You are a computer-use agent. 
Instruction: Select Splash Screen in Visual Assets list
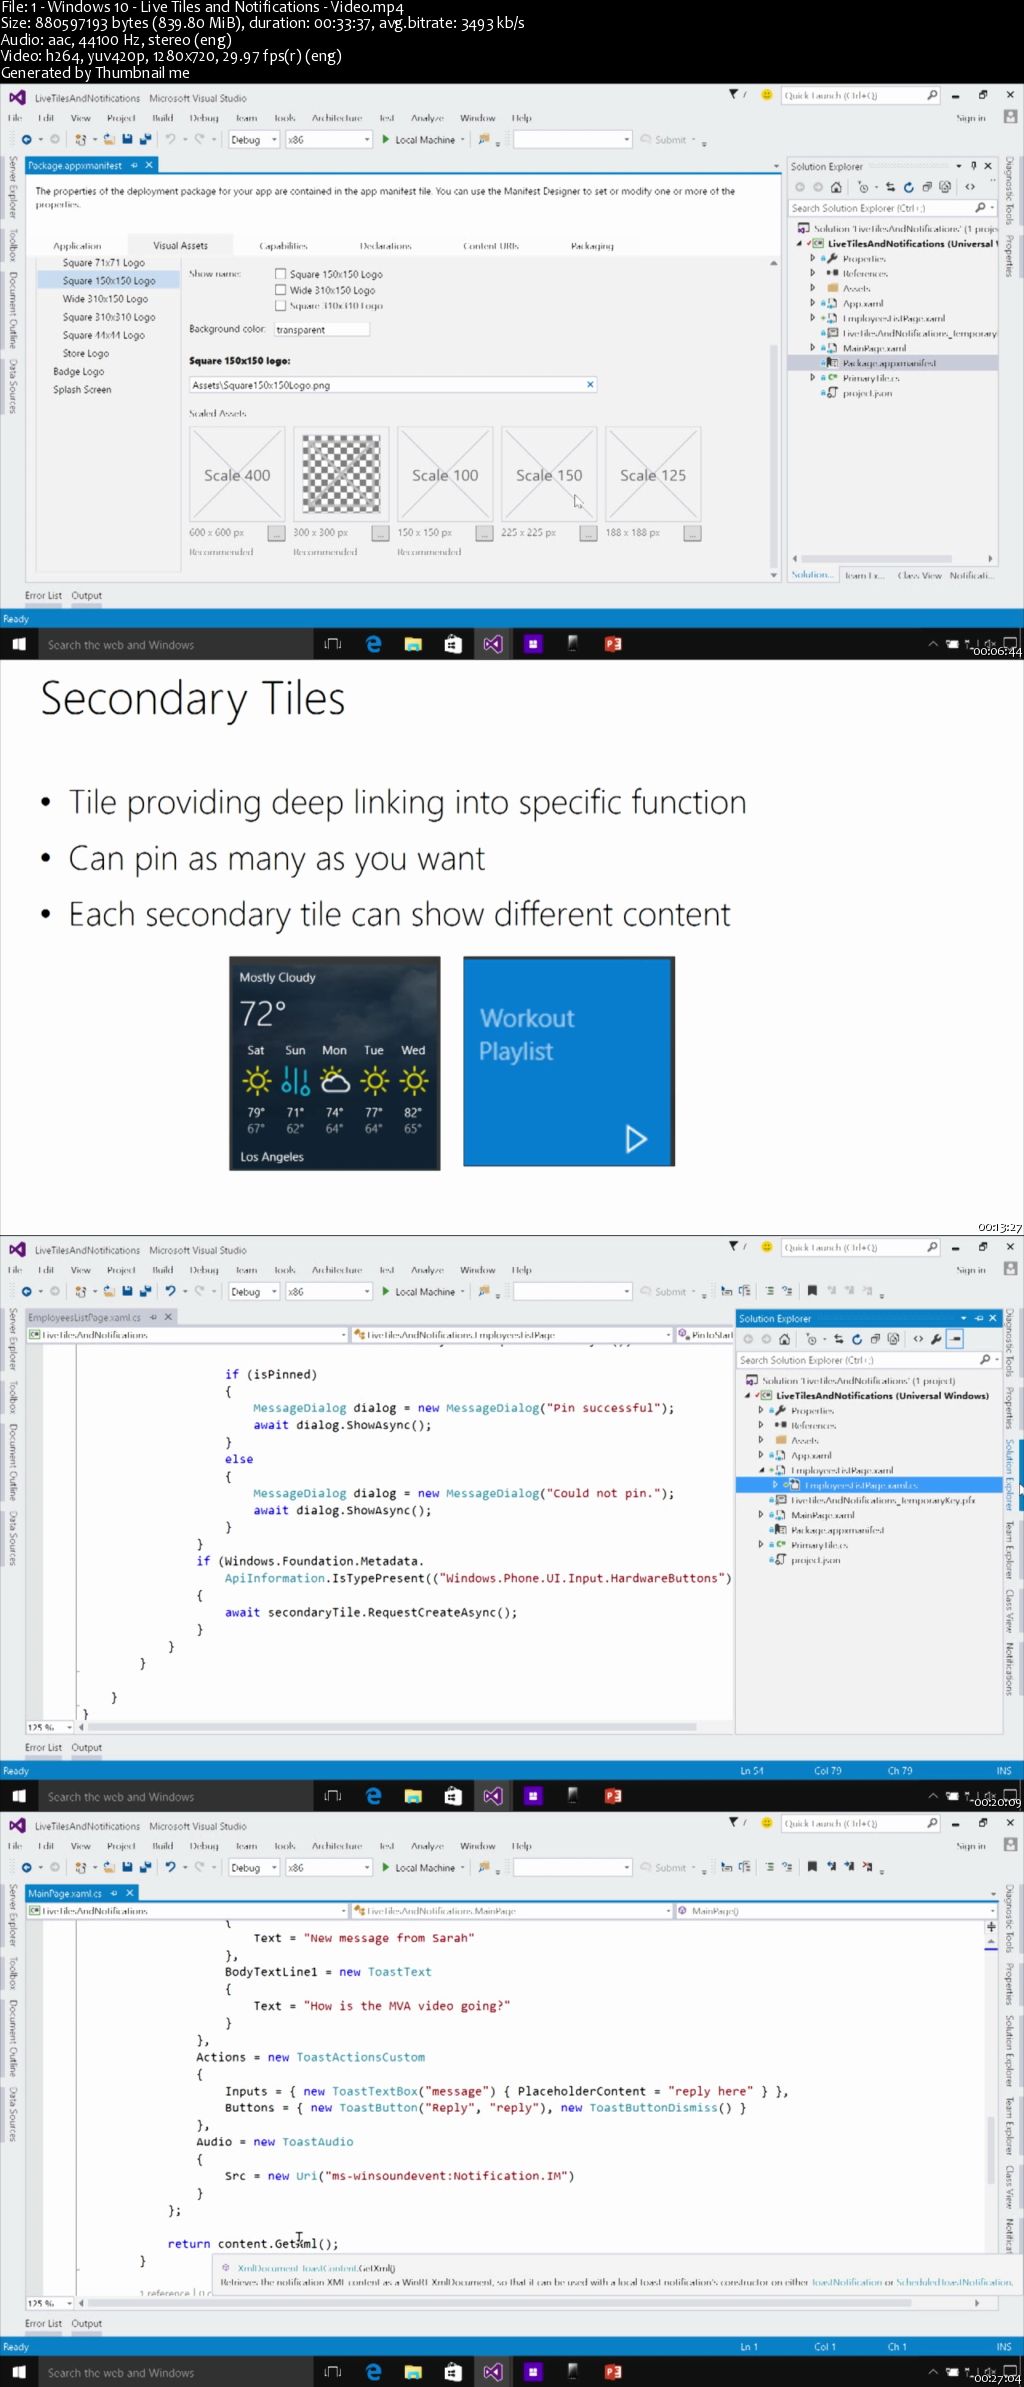(82, 390)
